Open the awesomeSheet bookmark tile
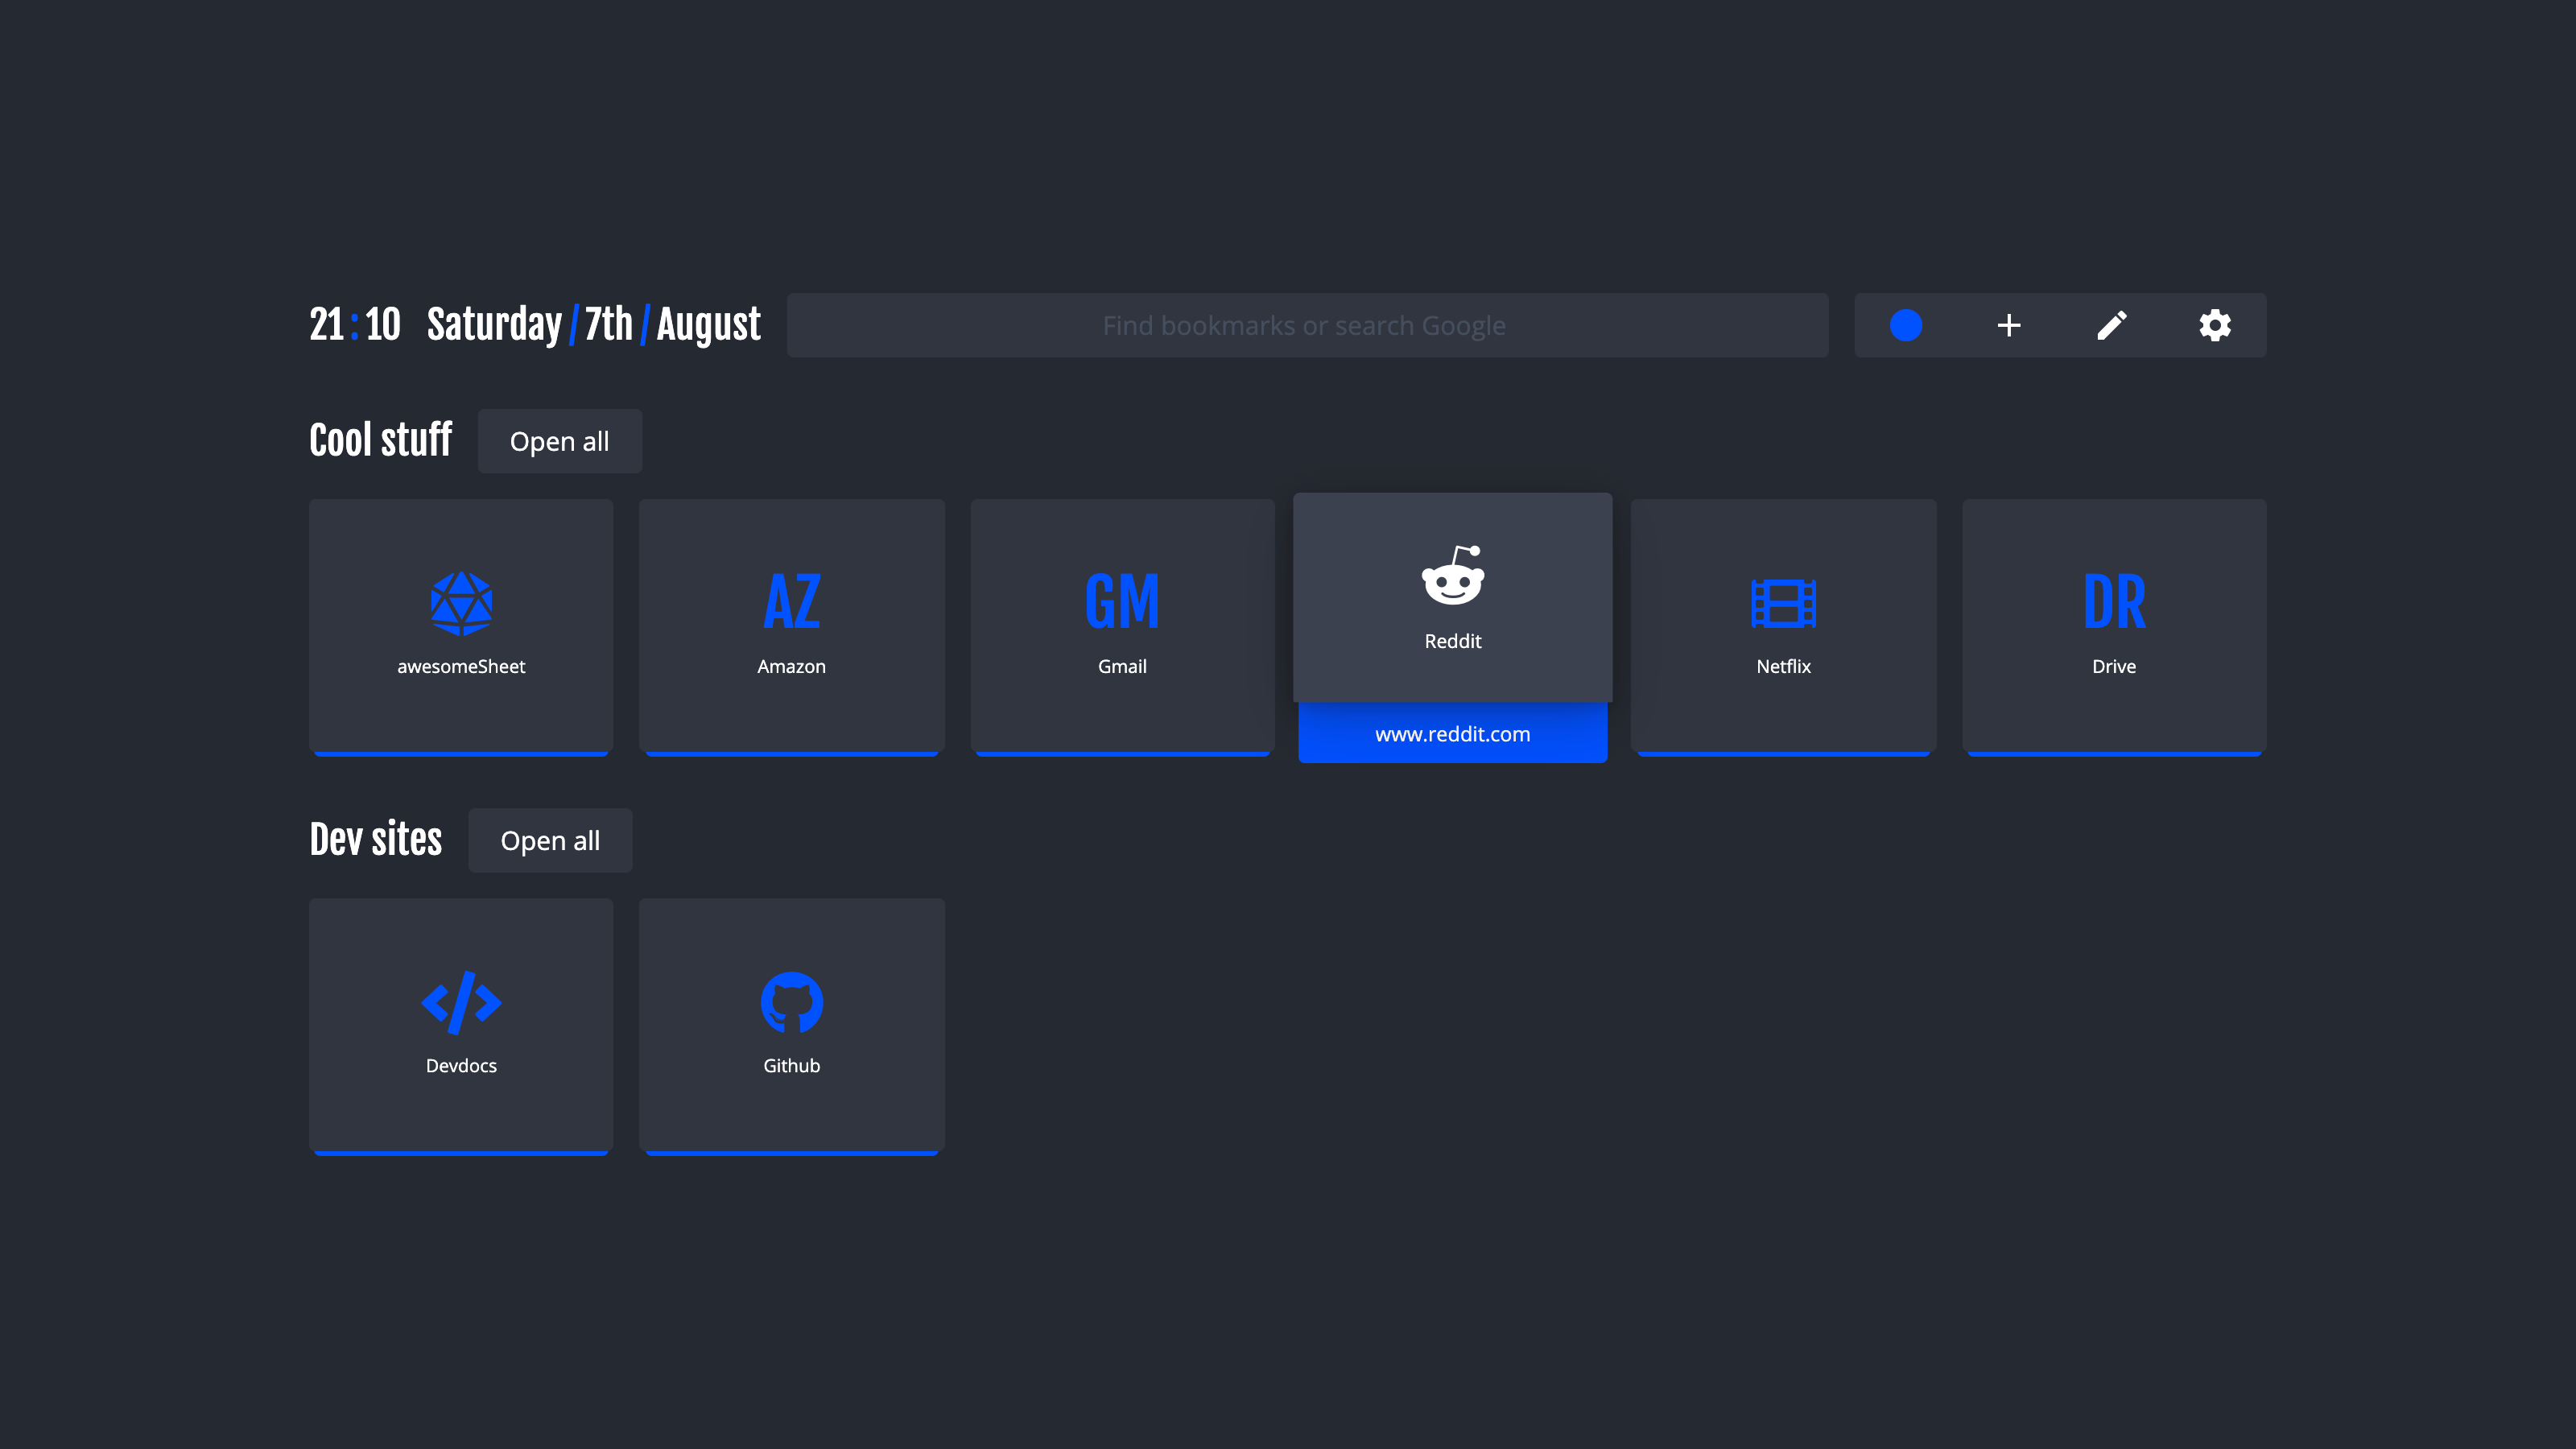The image size is (2576, 1449). 461,625
